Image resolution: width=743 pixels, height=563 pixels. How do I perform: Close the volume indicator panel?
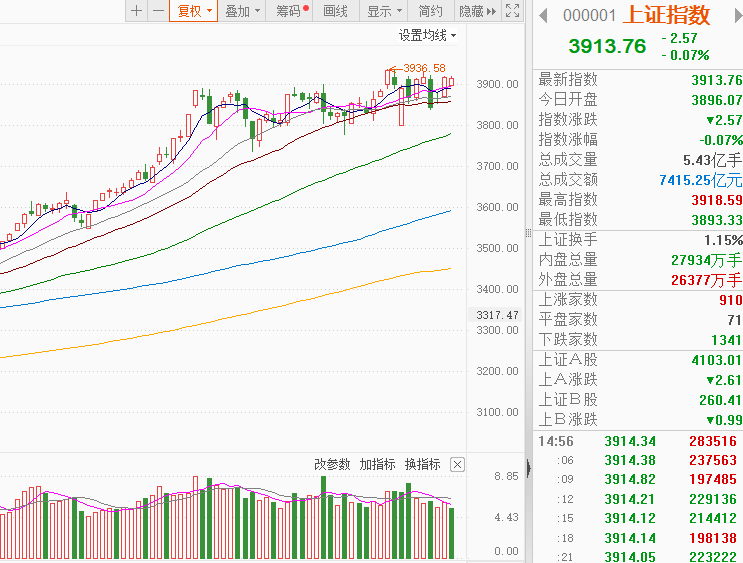pyautogui.click(x=457, y=464)
